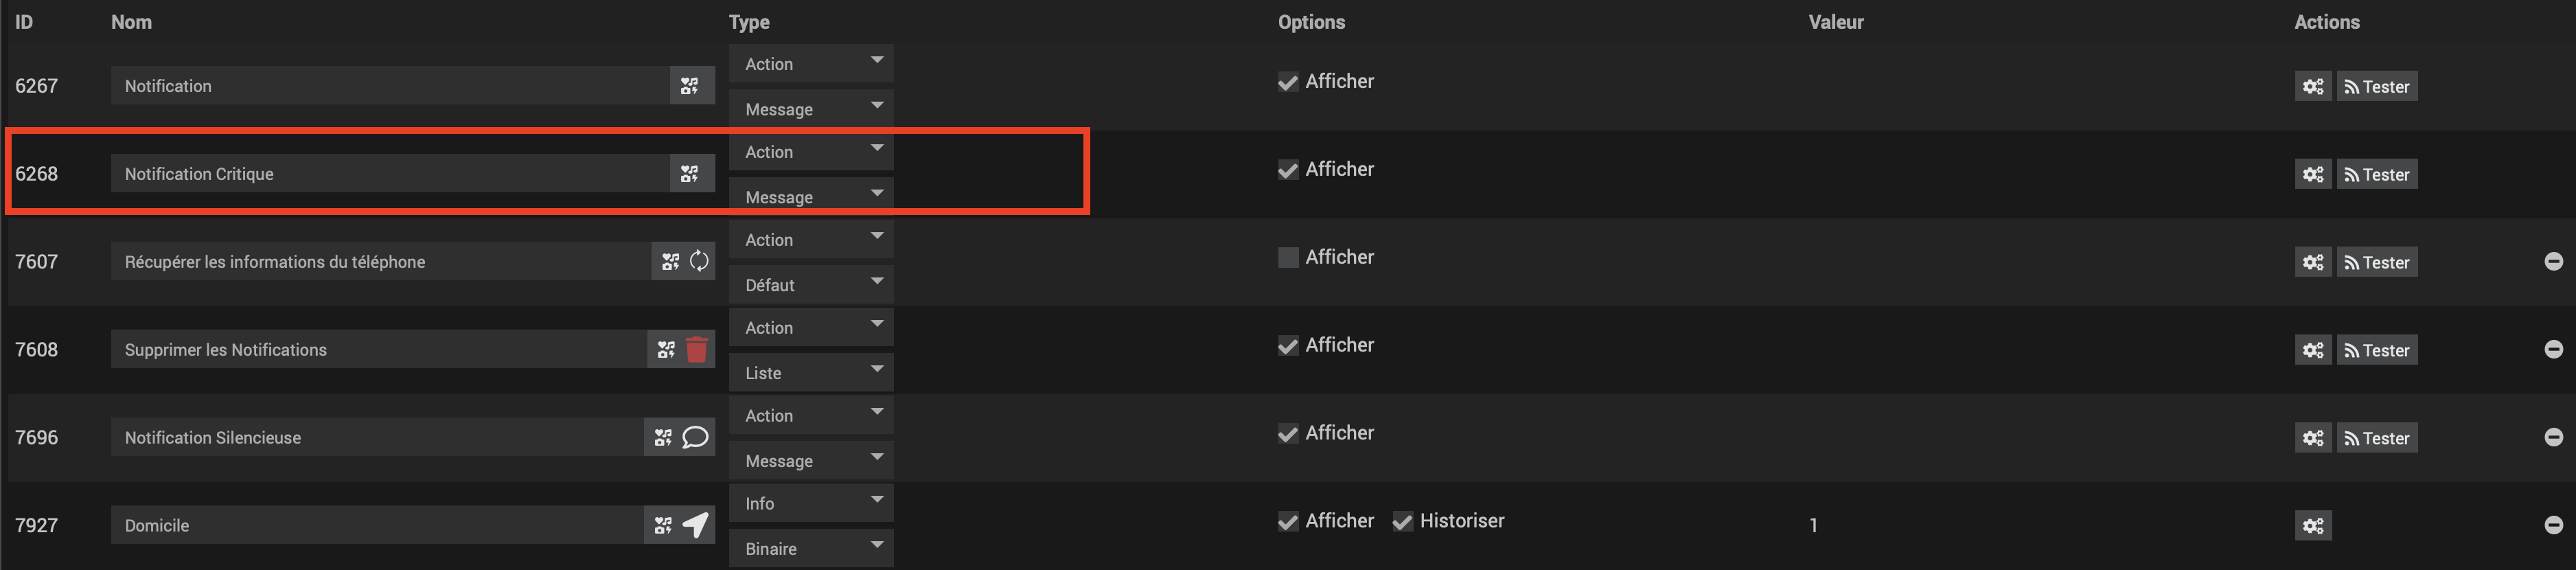2576x570 pixels.
Task: Open gear configuration for Notification Silencieuse
Action: pyautogui.click(x=2312, y=438)
